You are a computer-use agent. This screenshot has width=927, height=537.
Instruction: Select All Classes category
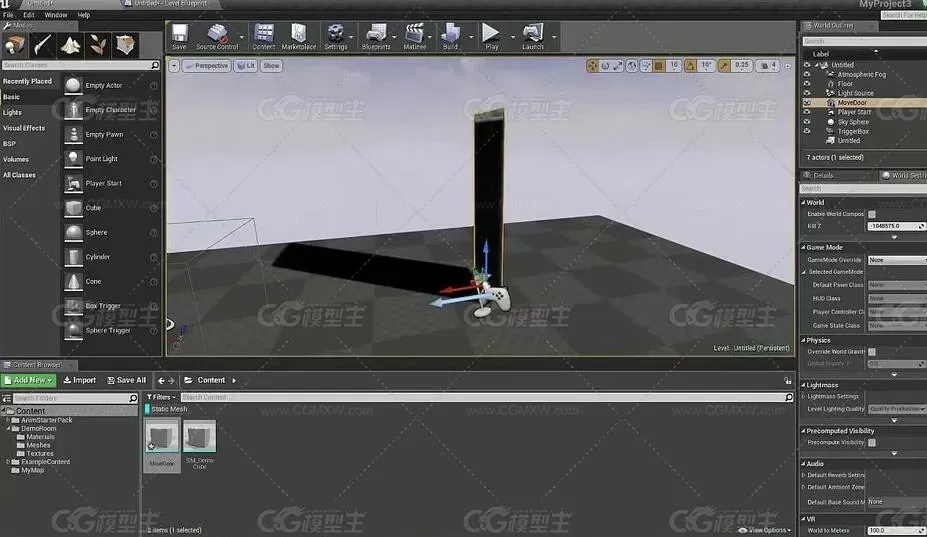click(19, 175)
